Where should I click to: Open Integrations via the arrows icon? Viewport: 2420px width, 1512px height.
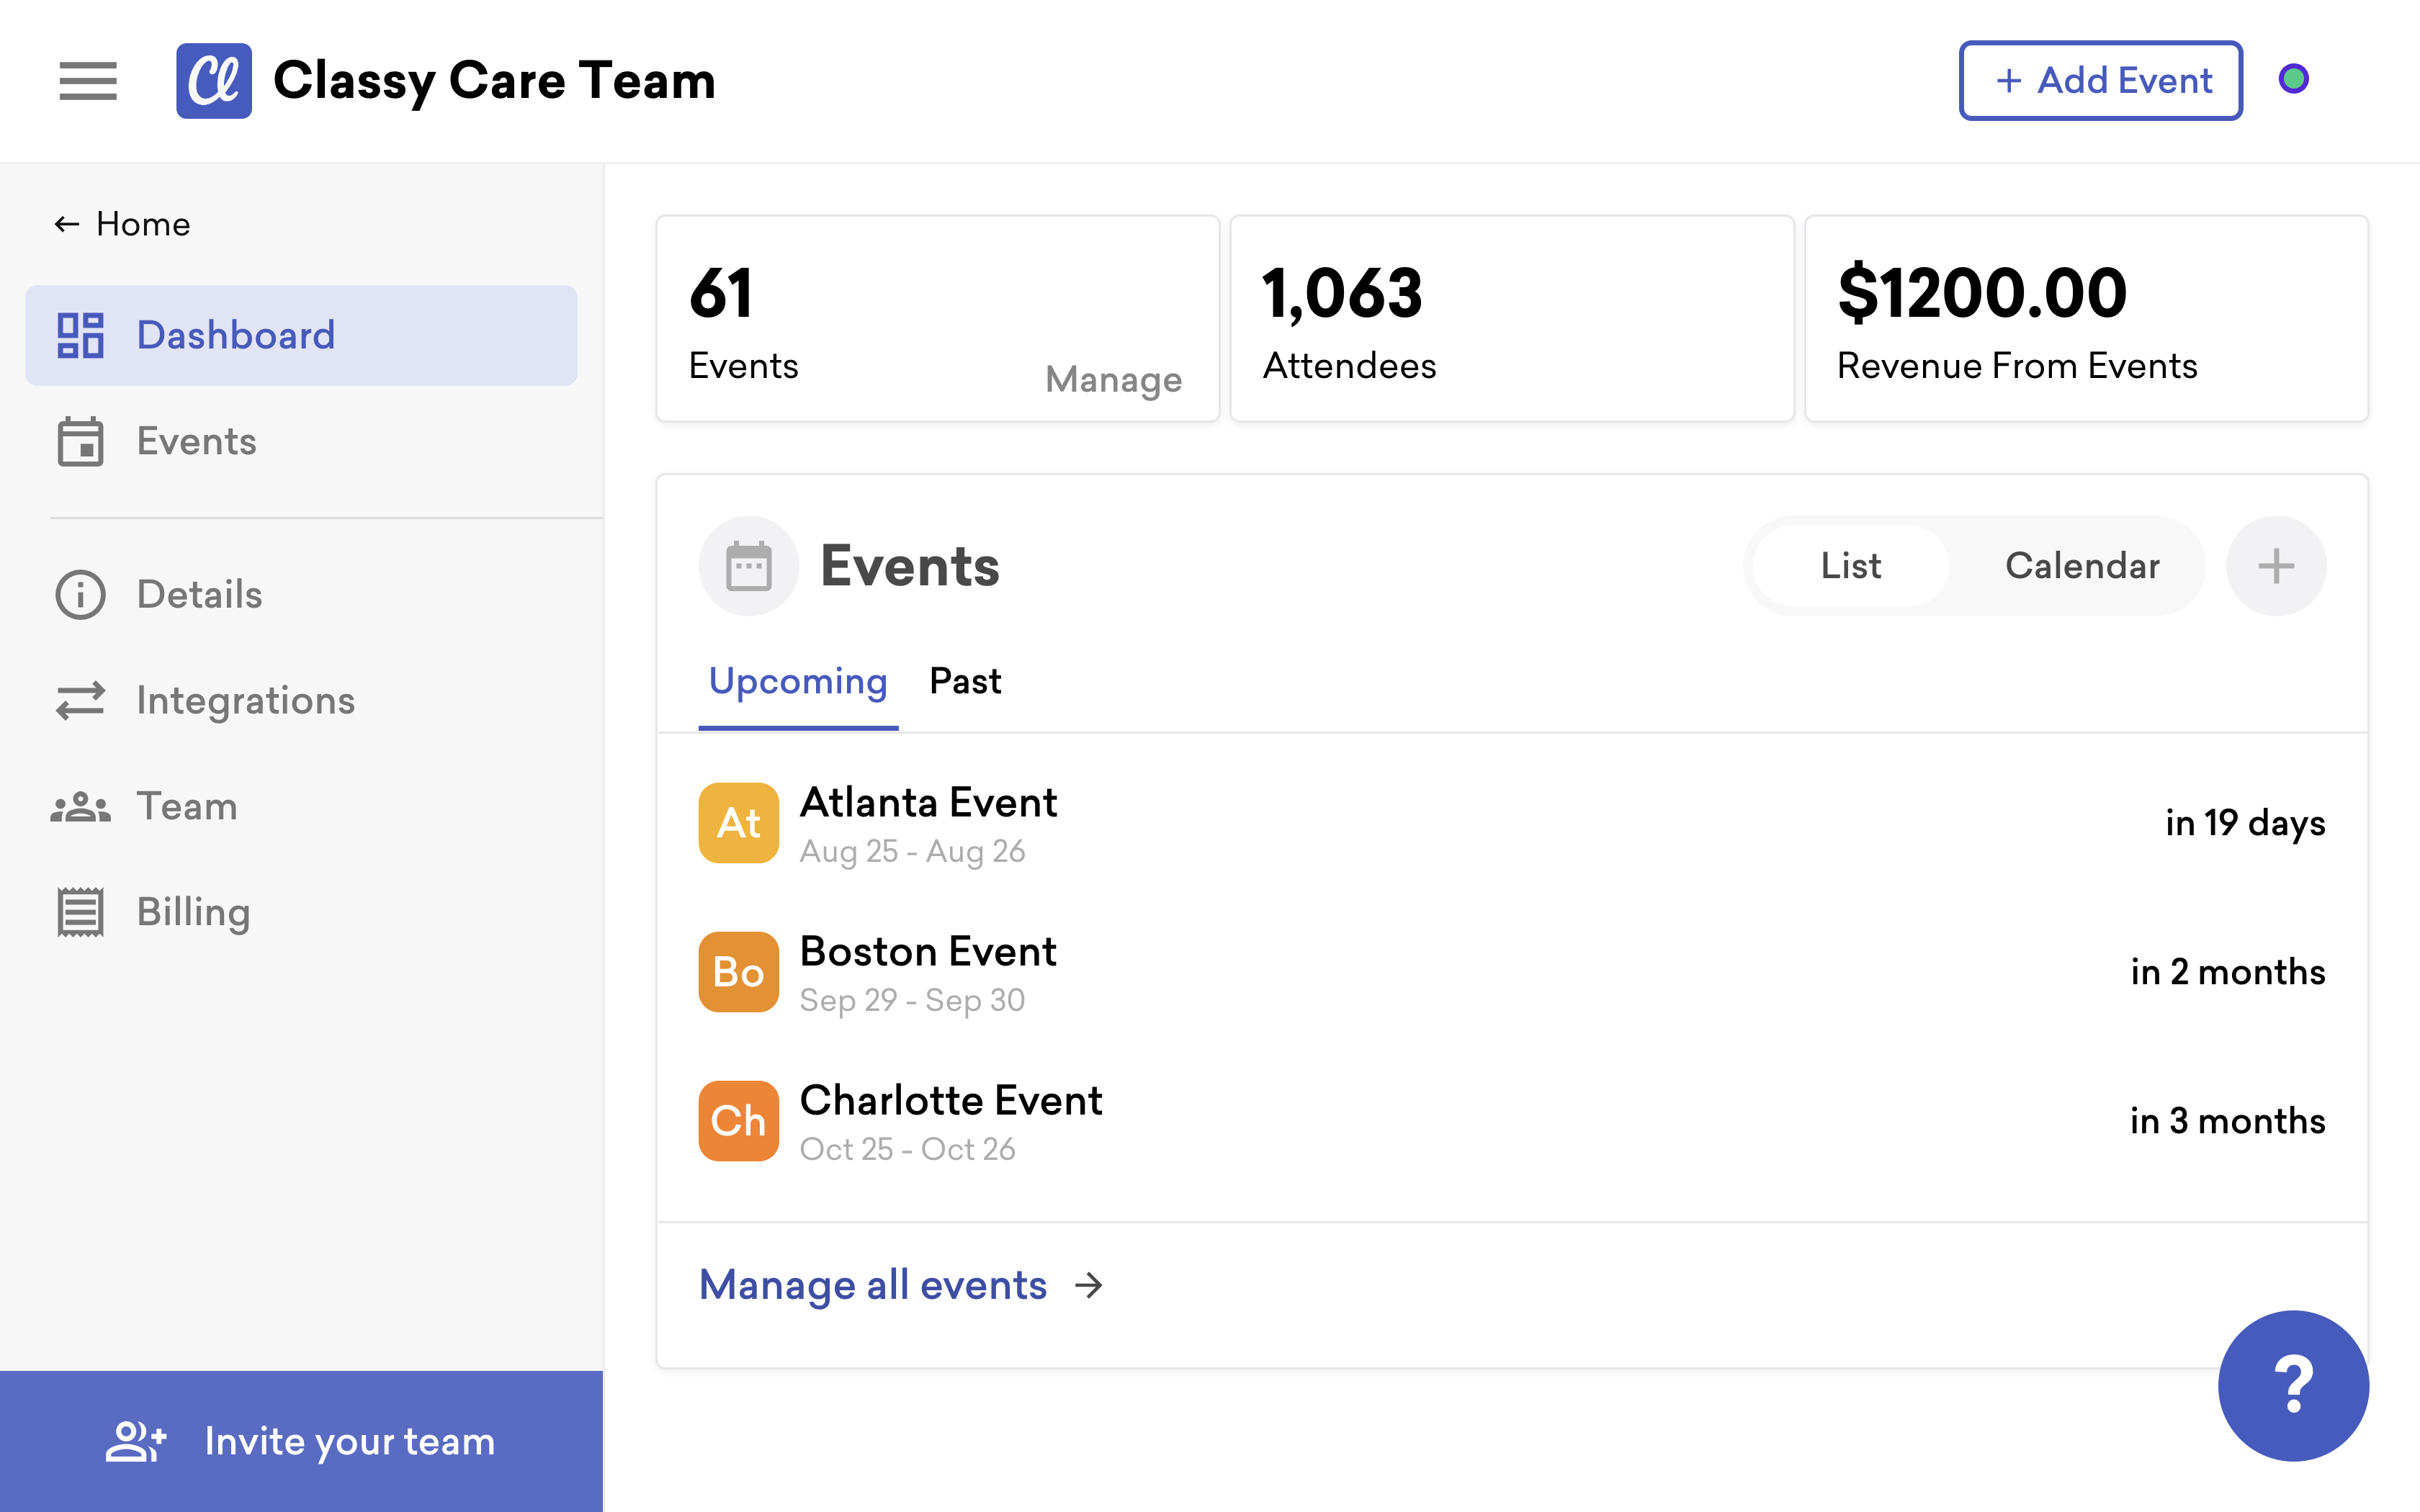pos(80,700)
